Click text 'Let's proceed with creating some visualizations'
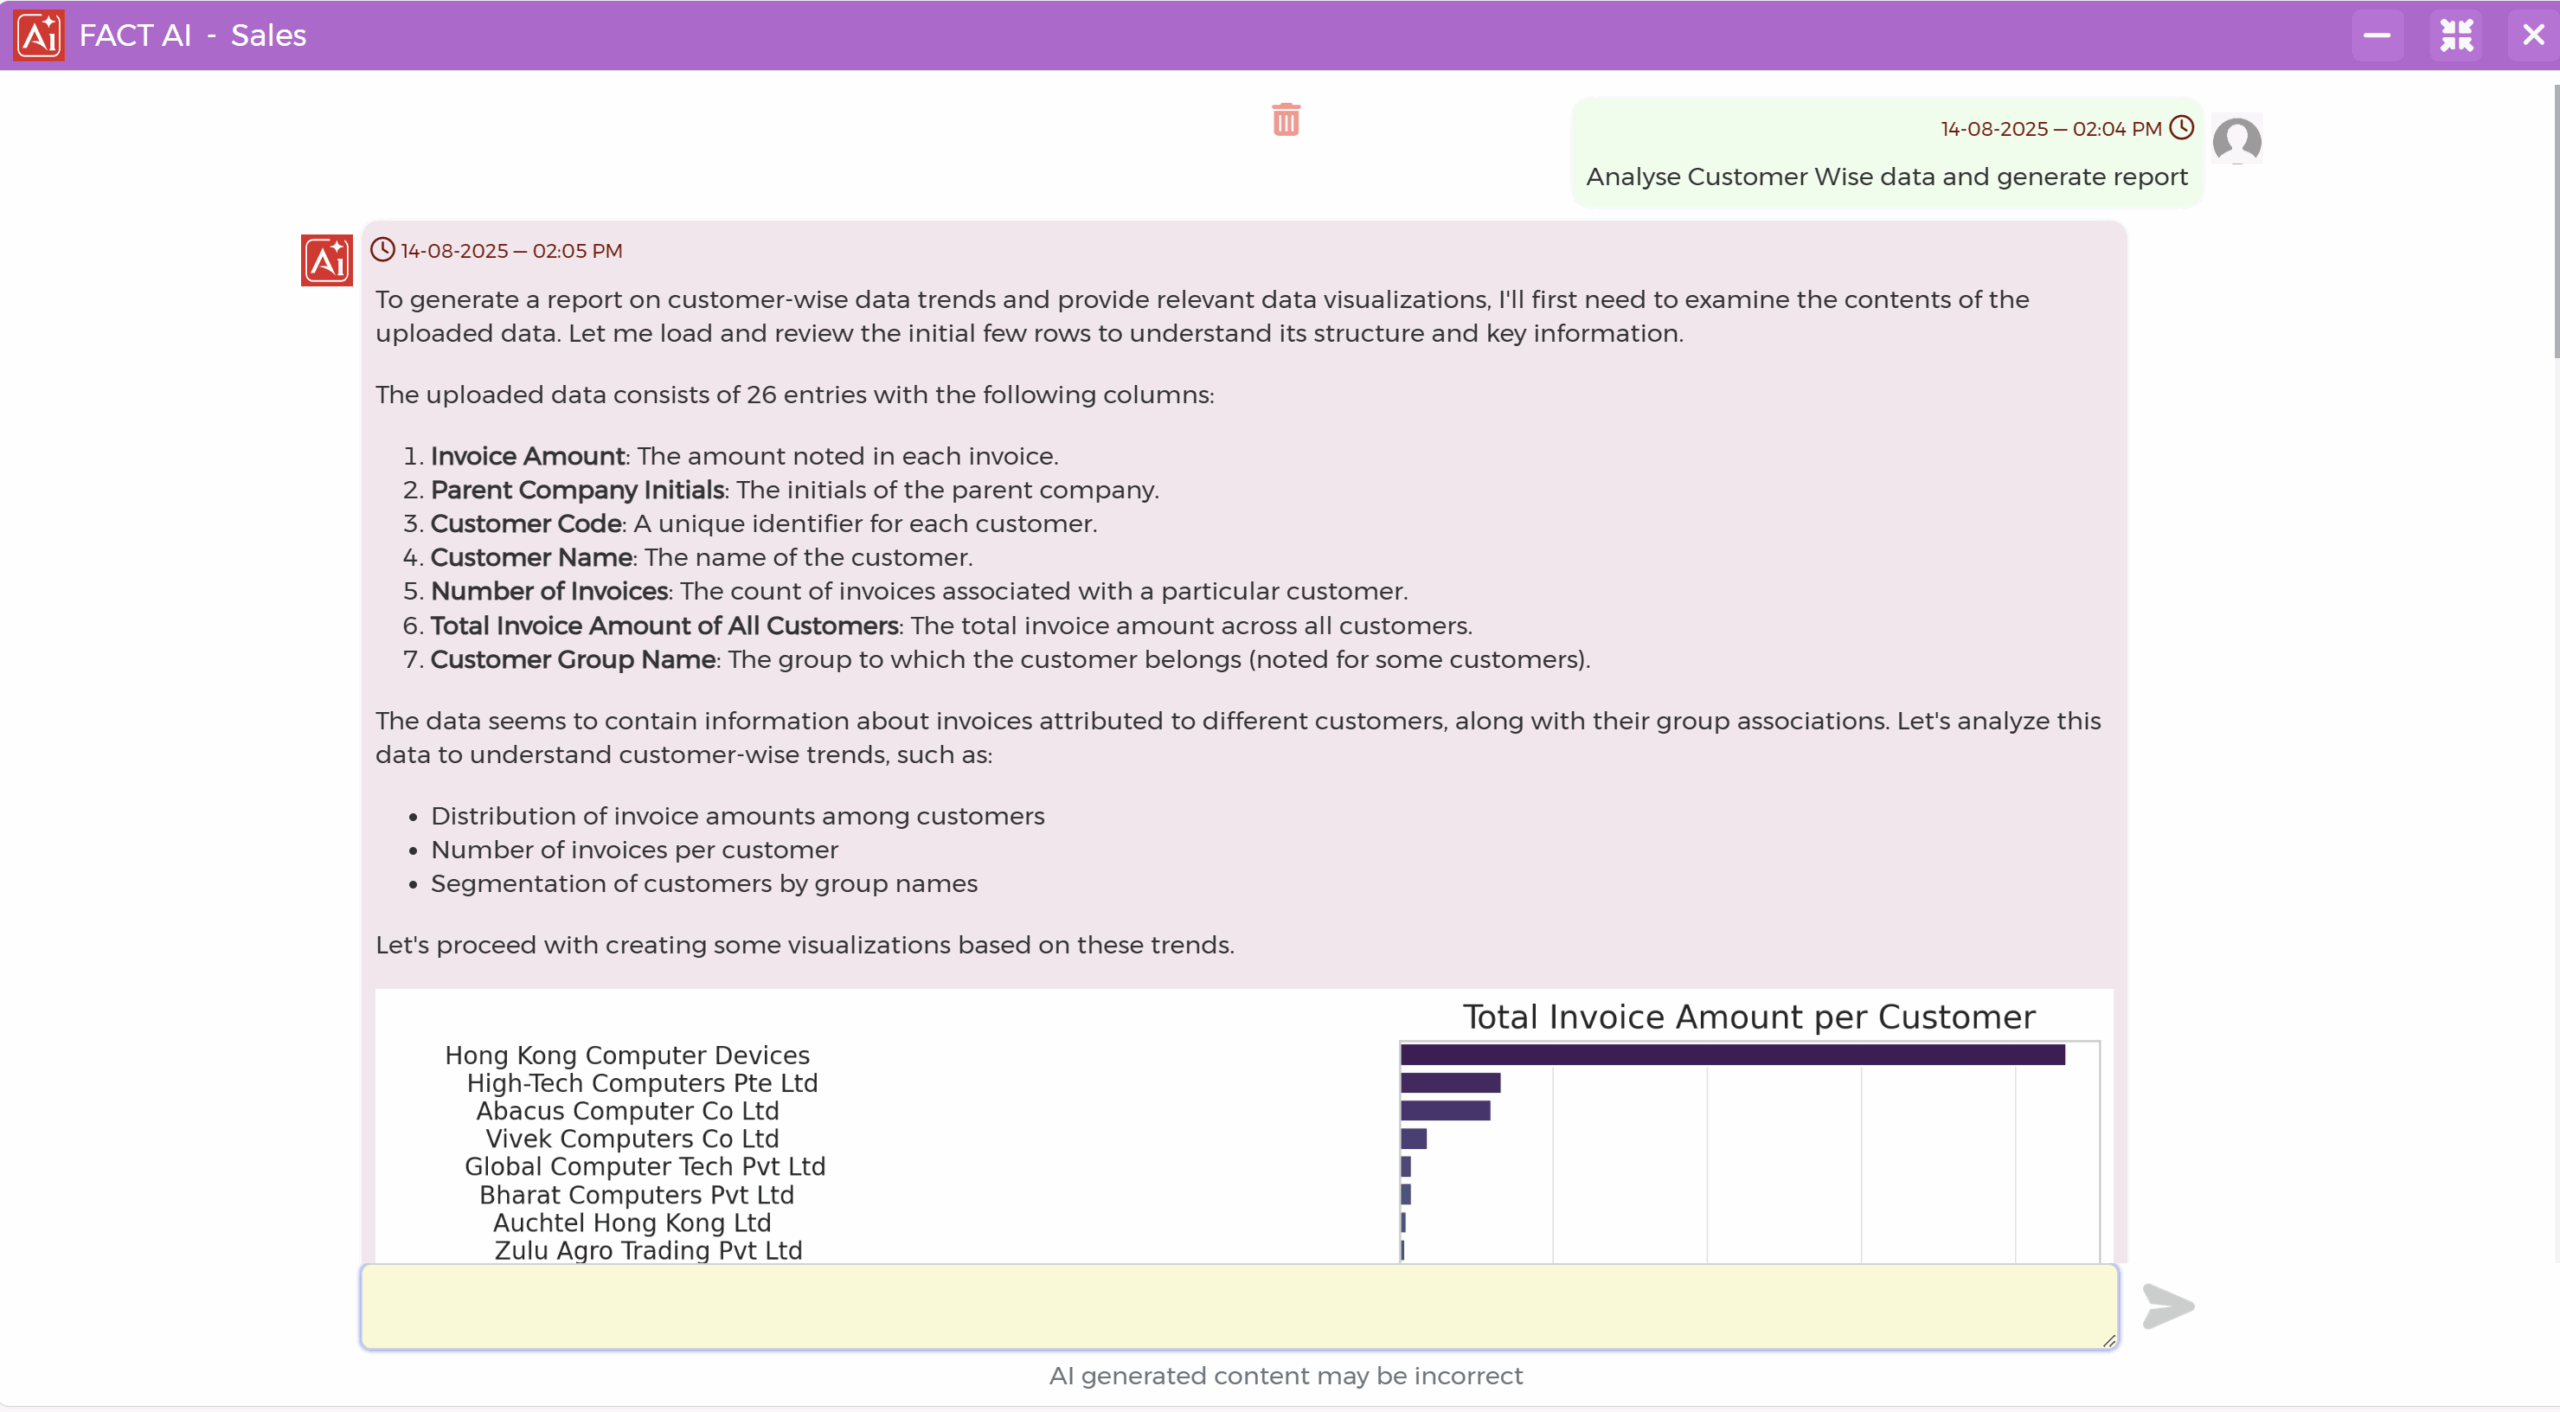Image resolution: width=2560 pixels, height=1412 pixels. 663,945
